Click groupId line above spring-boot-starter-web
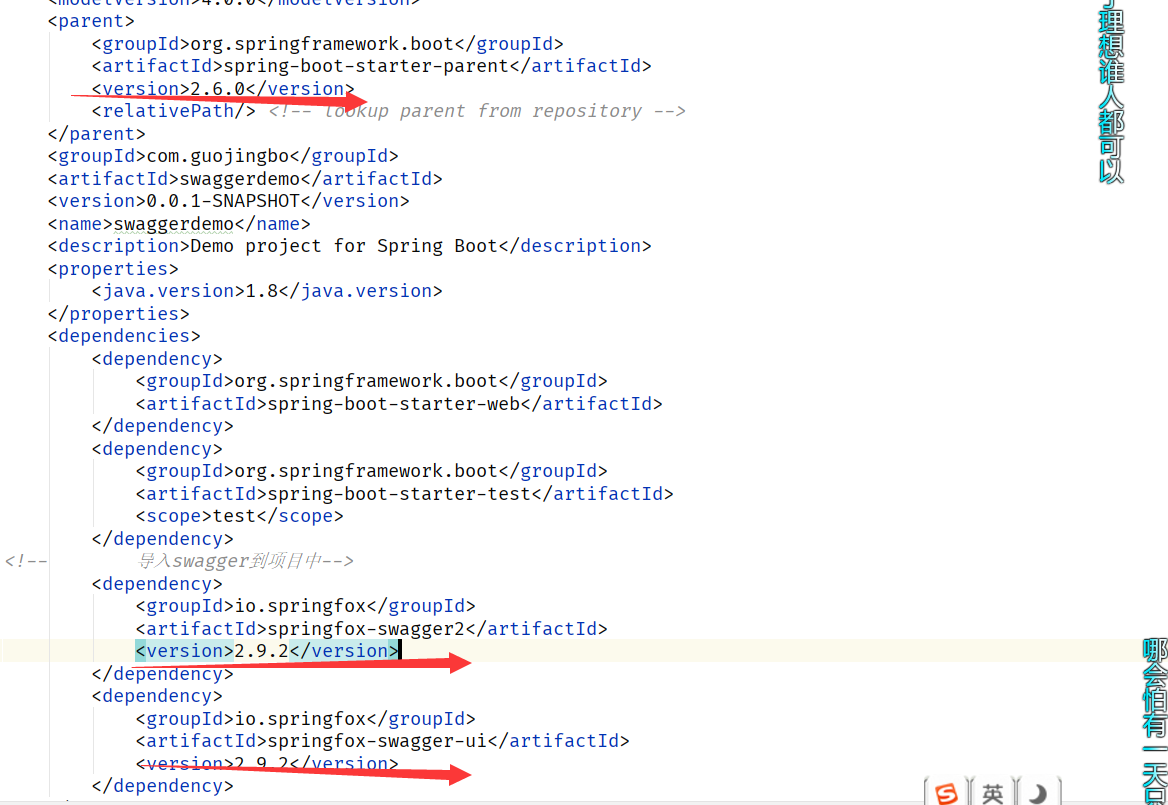 (x=371, y=381)
